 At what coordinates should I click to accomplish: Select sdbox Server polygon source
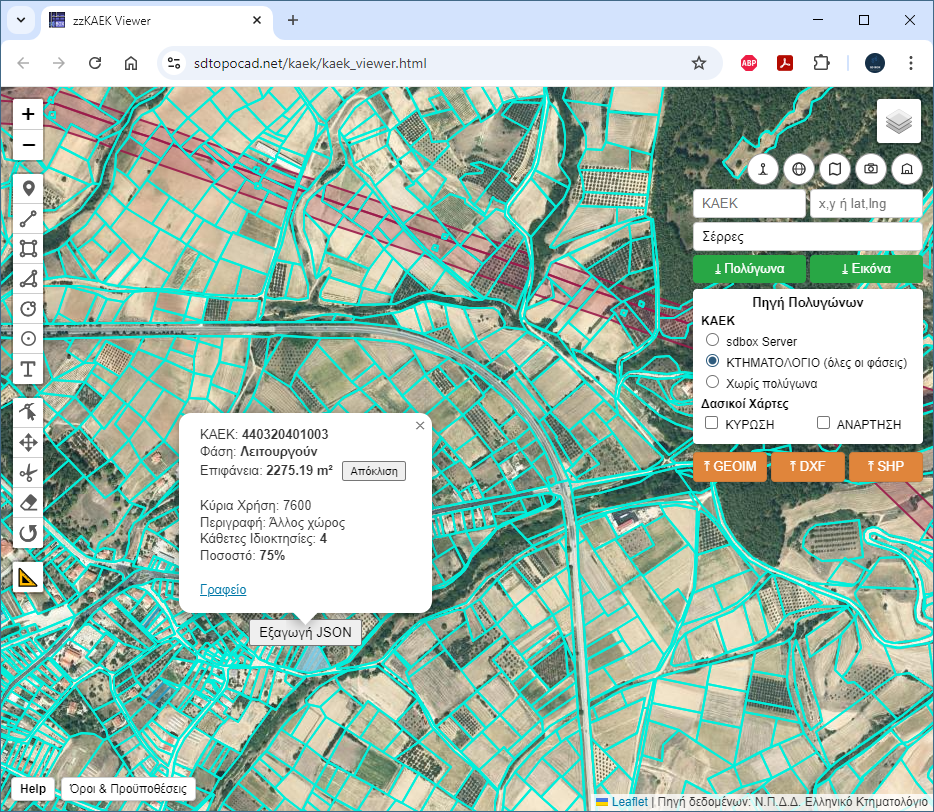713,341
